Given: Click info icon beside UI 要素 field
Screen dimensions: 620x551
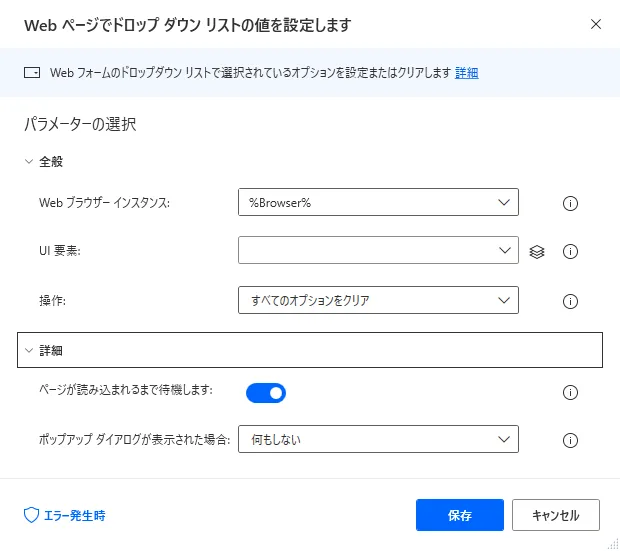Looking at the screenshot, I should (x=571, y=251).
